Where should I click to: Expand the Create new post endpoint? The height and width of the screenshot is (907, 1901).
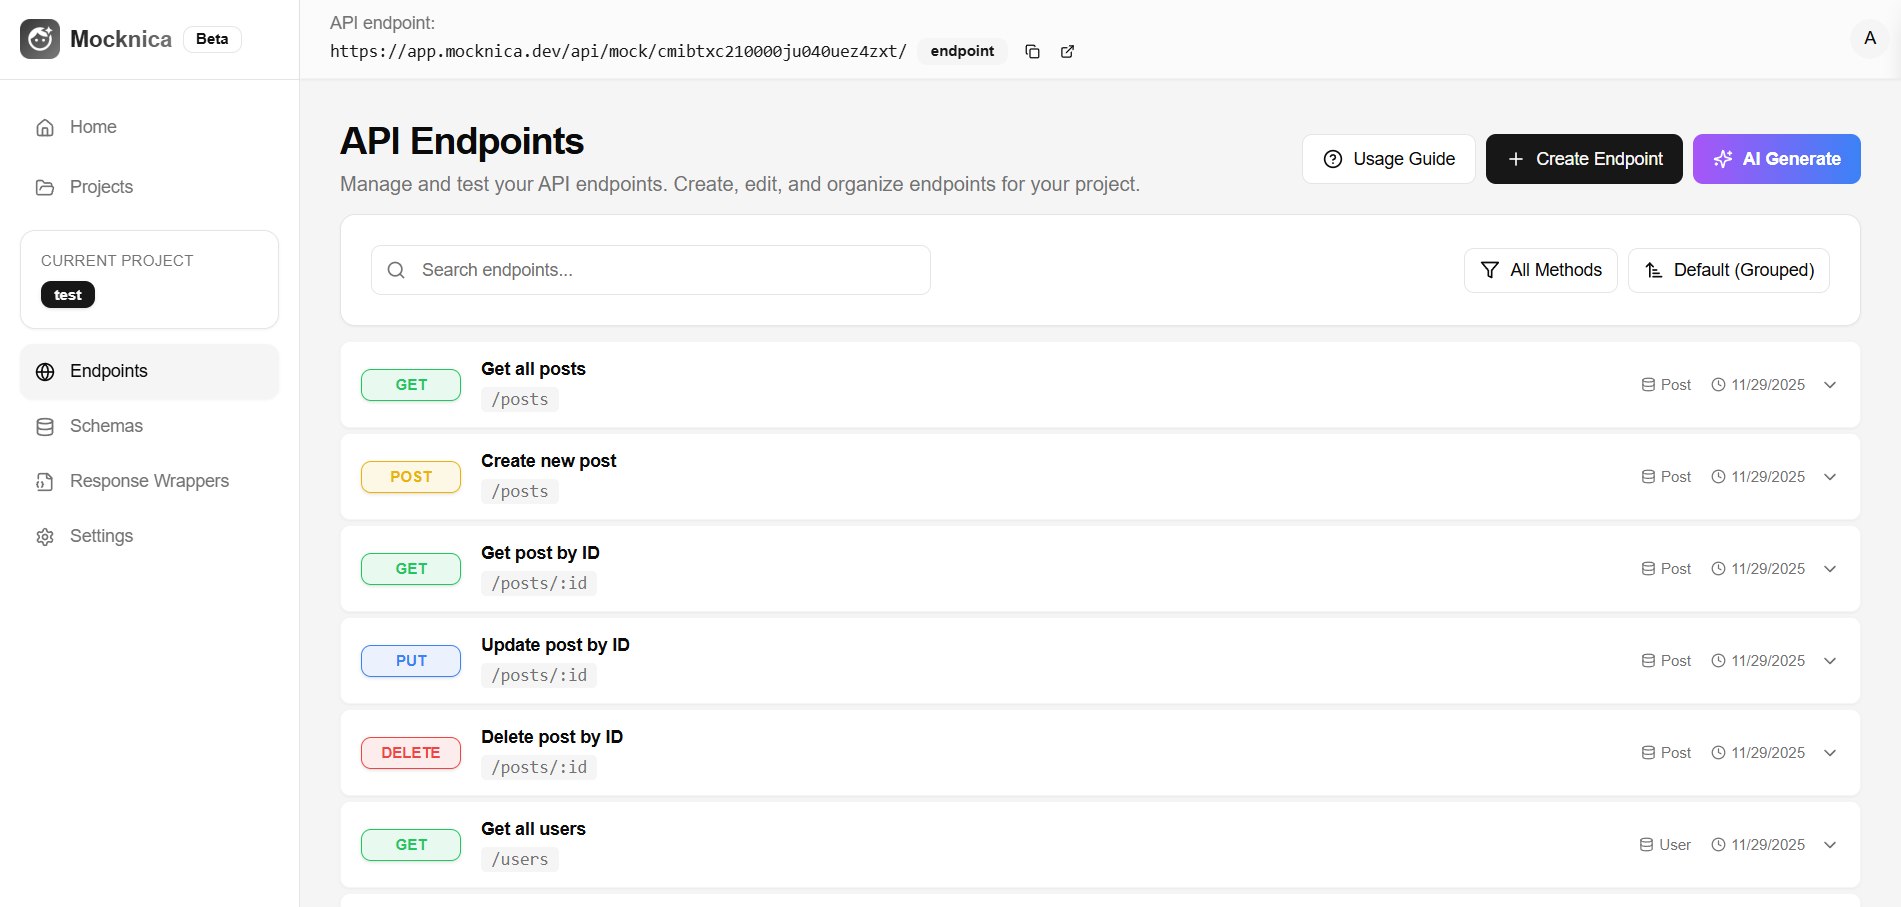pyautogui.click(x=1830, y=477)
